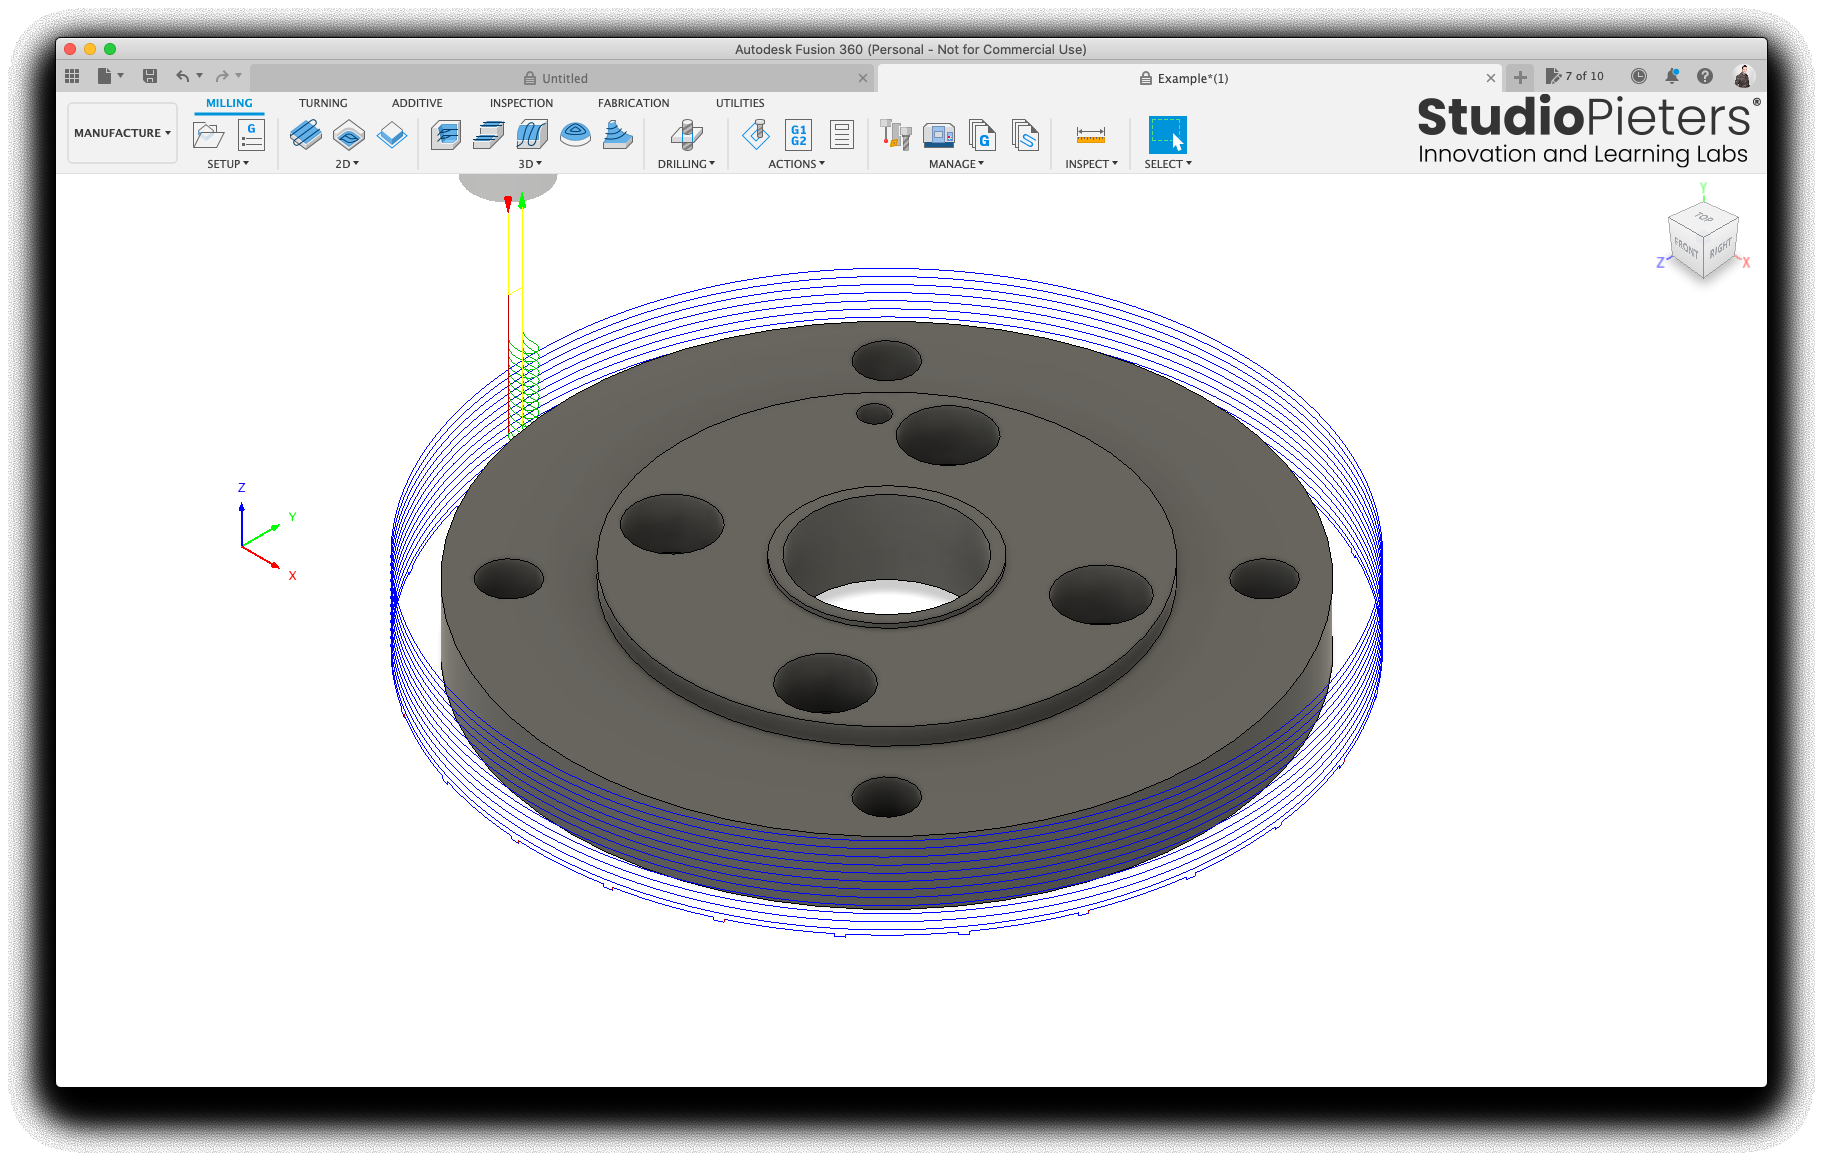
Task: Click the Post Process G1G2 icon
Action: [x=798, y=133]
